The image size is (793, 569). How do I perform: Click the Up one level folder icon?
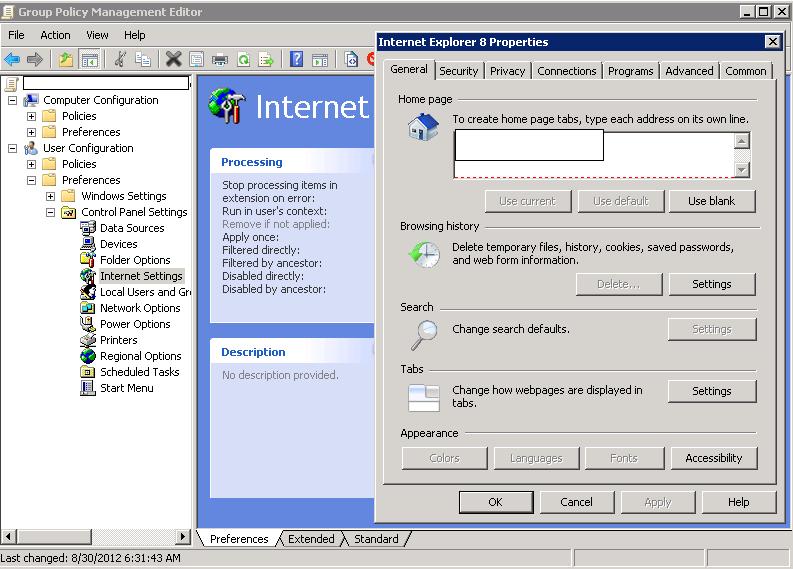(x=66, y=60)
